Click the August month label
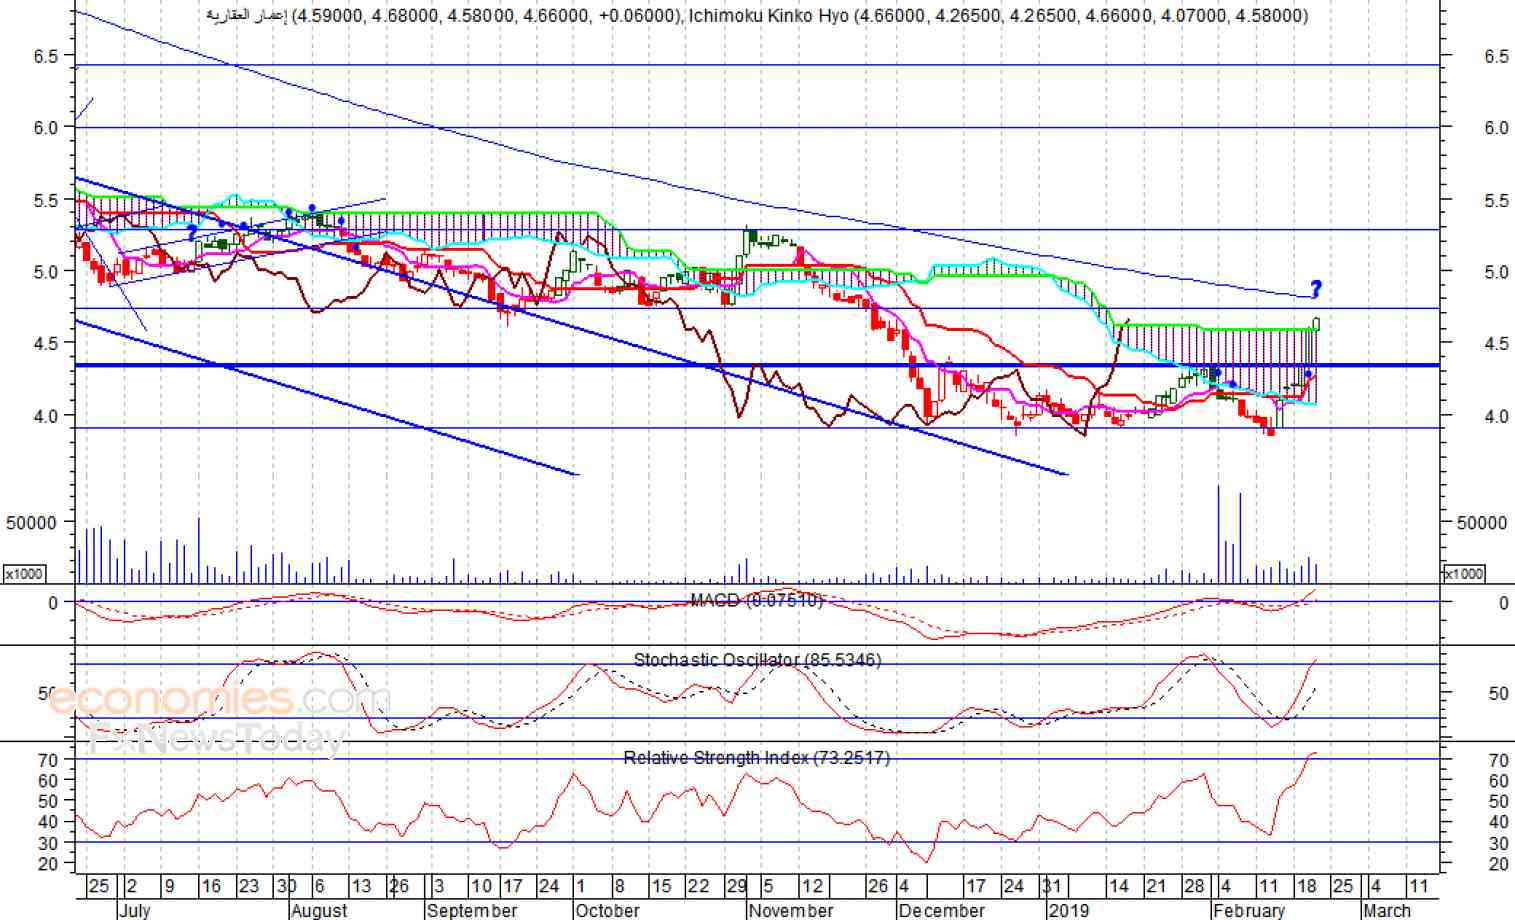 point(319,910)
